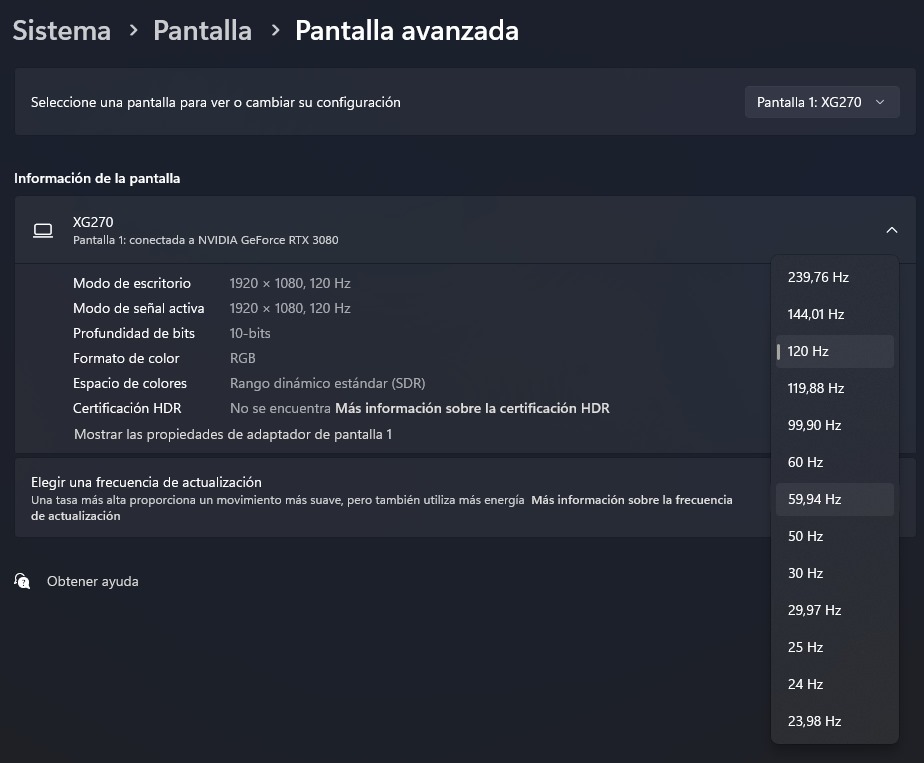Click the Obtener ayuda help icon
The width and height of the screenshot is (924, 763).
click(22, 581)
